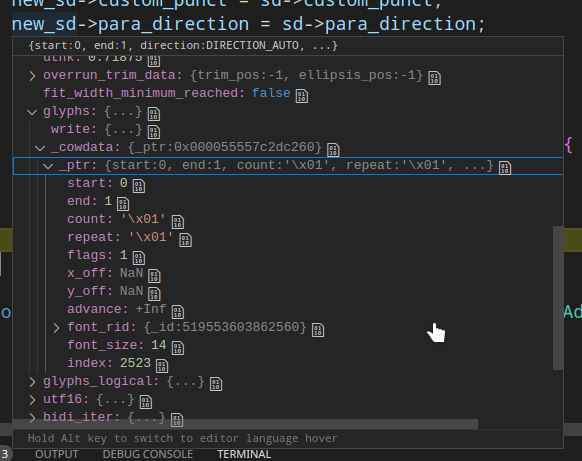Click the hover's vertical scrollbar thumb
Viewport: 582px width, 461px height.
pyautogui.click(x=558, y=298)
